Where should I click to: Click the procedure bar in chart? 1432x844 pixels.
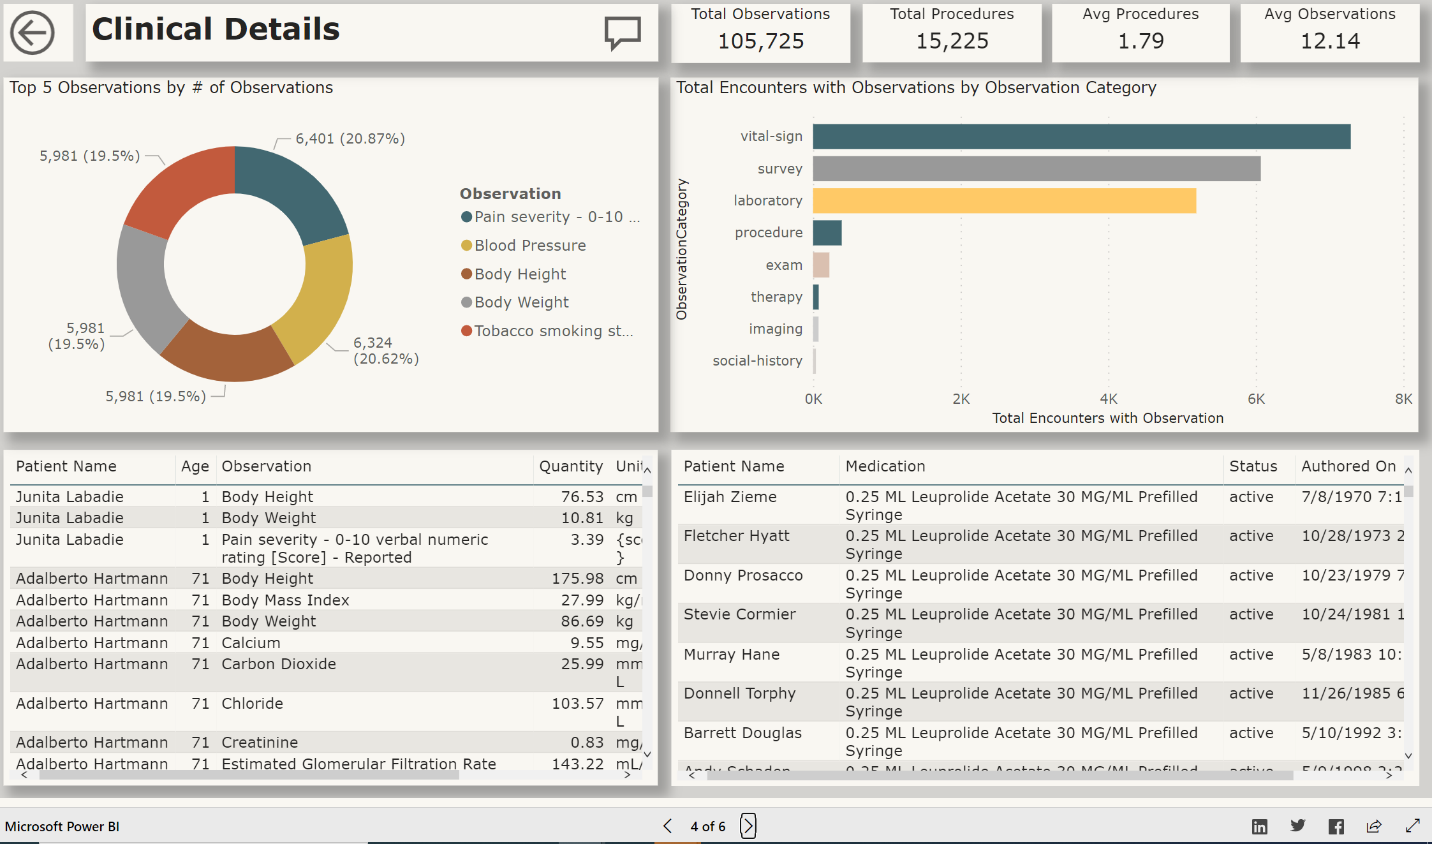pyautogui.click(x=827, y=232)
